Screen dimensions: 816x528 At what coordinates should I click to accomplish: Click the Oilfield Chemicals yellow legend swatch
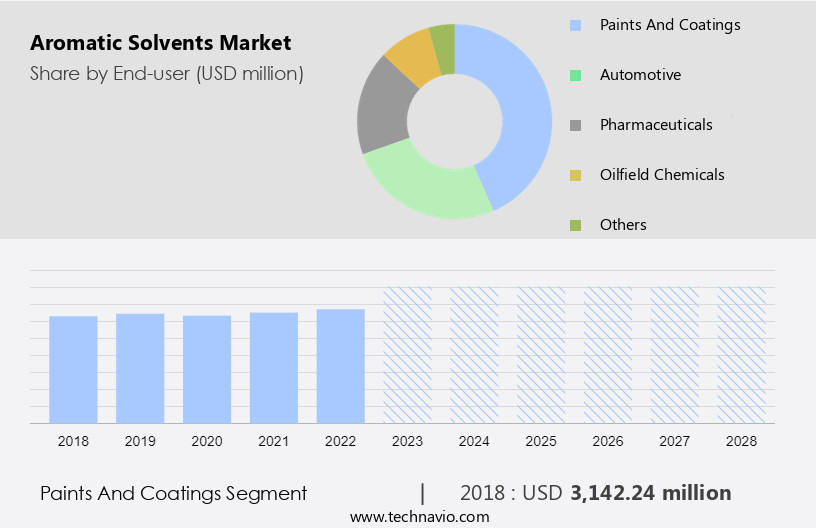tap(575, 175)
